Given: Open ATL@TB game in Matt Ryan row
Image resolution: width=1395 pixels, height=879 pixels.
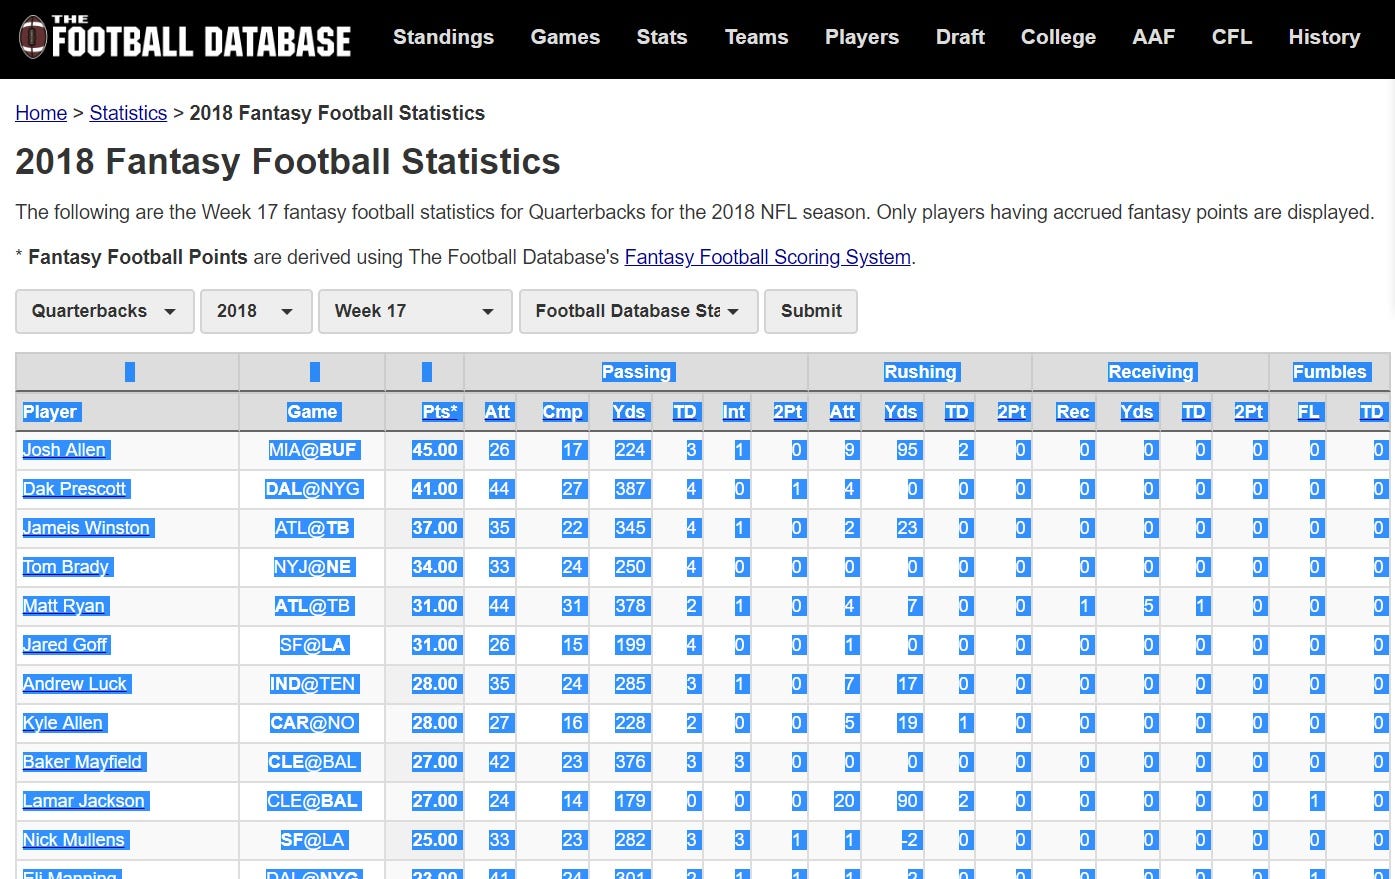Looking at the screenshot, I should (x=312, y=606).
